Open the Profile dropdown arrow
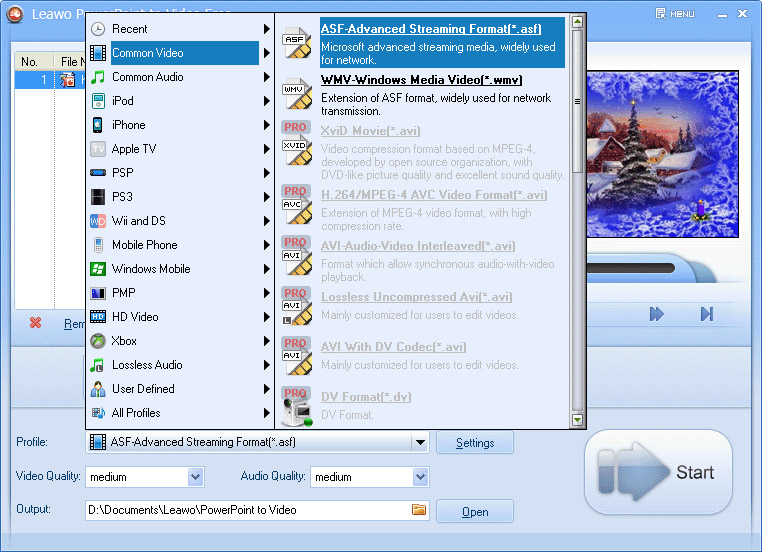Image resolution: width=762 pixels, height=552 pixels. click(420, 442)
